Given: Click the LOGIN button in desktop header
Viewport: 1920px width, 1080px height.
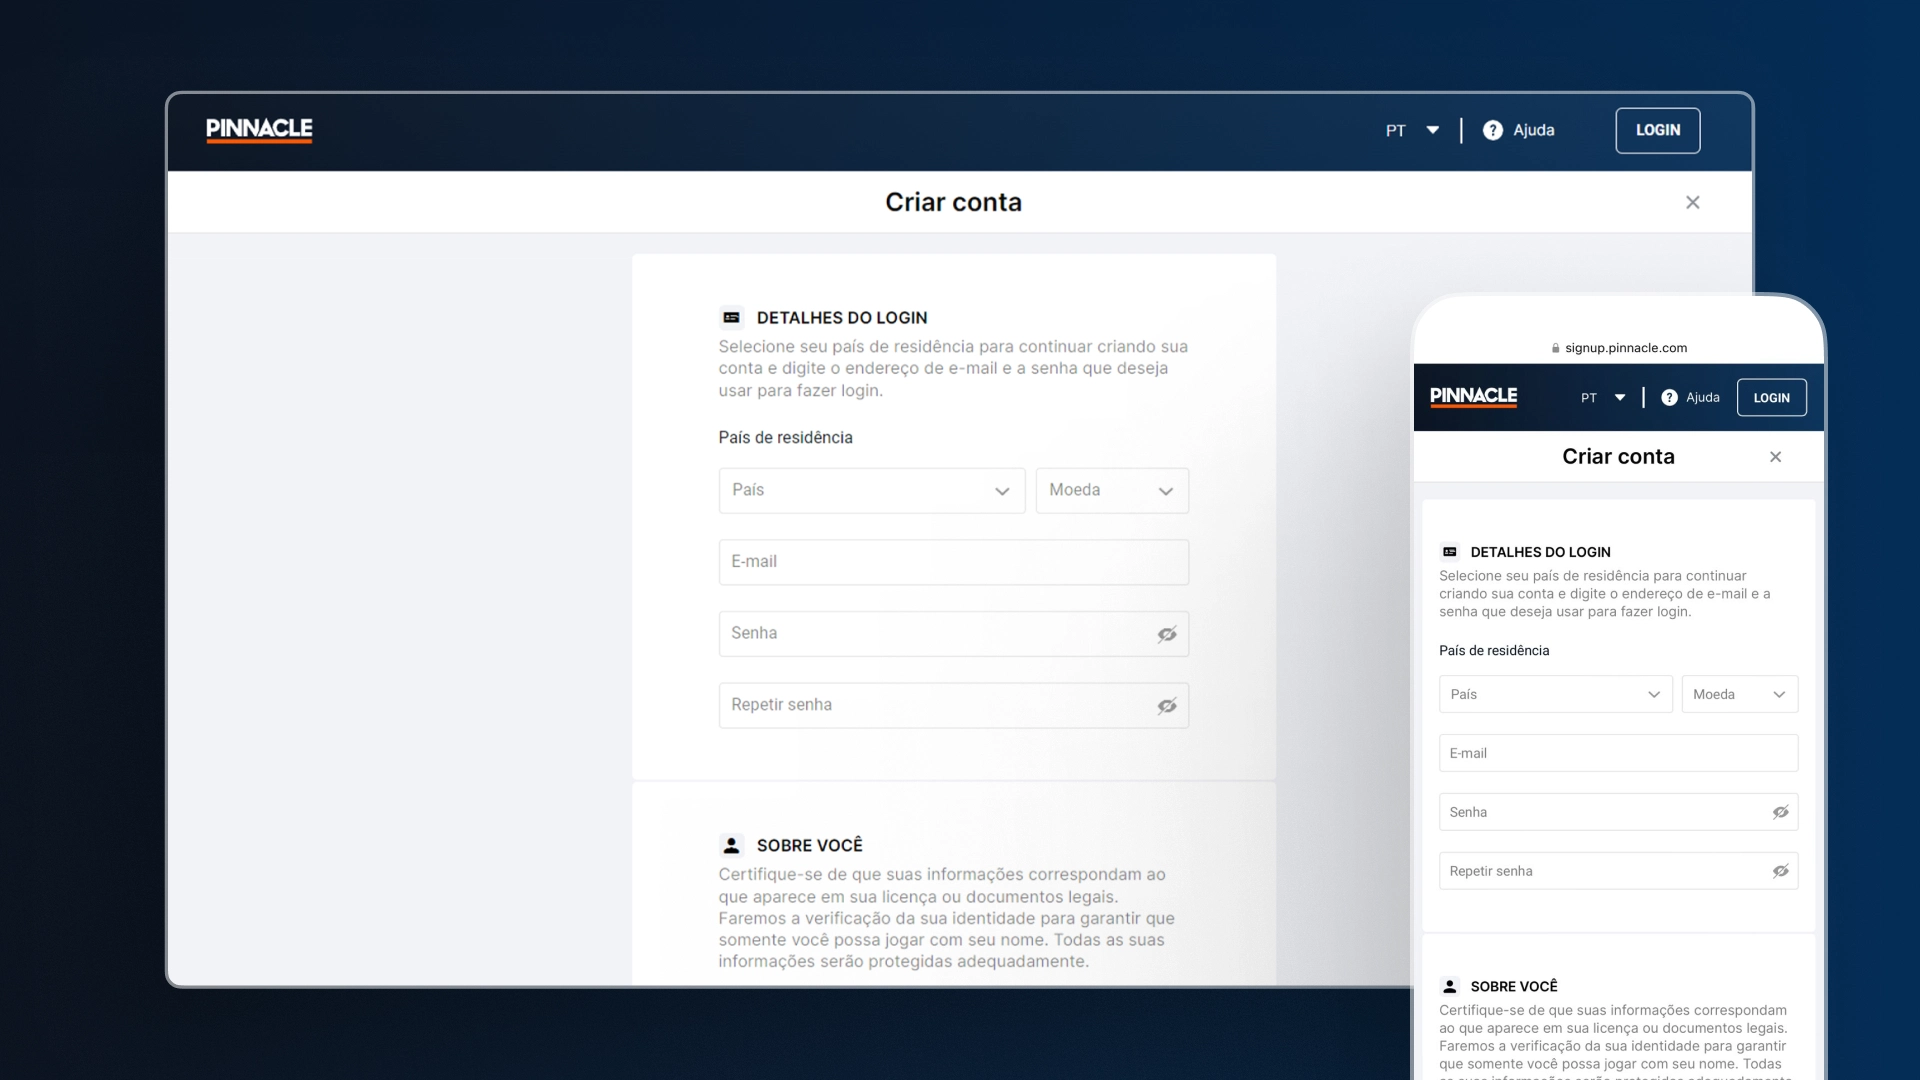Looking at the screenshot, I should (x=1657, y=130).
